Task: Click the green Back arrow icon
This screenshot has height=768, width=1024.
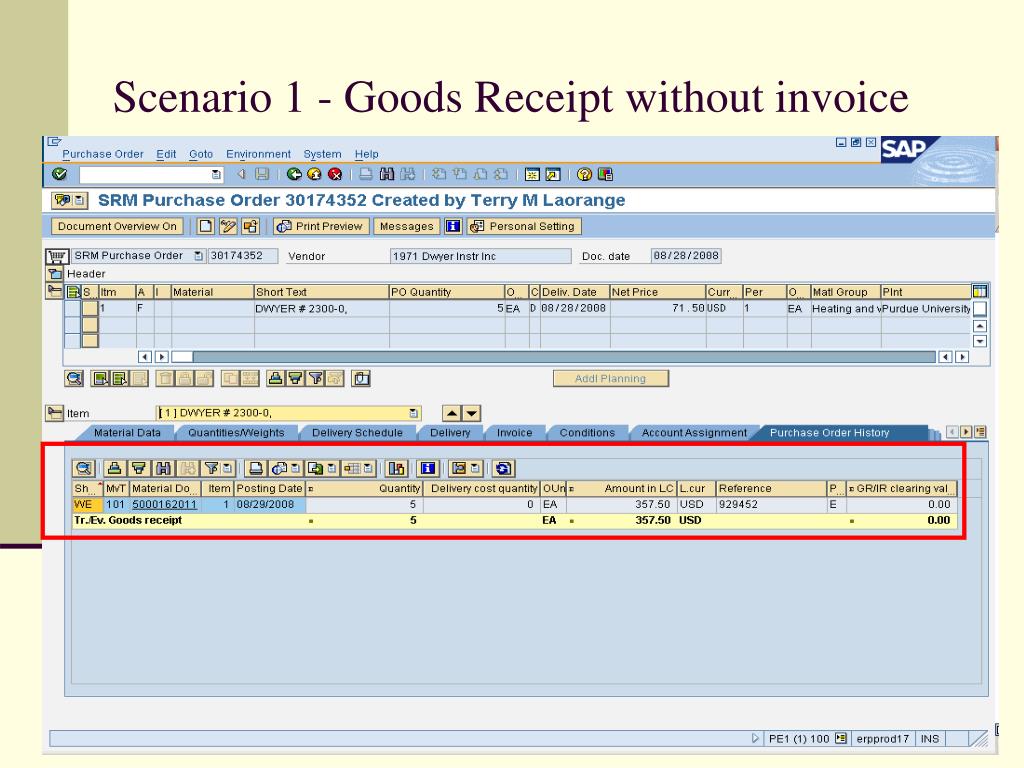Action: point(294,174)
